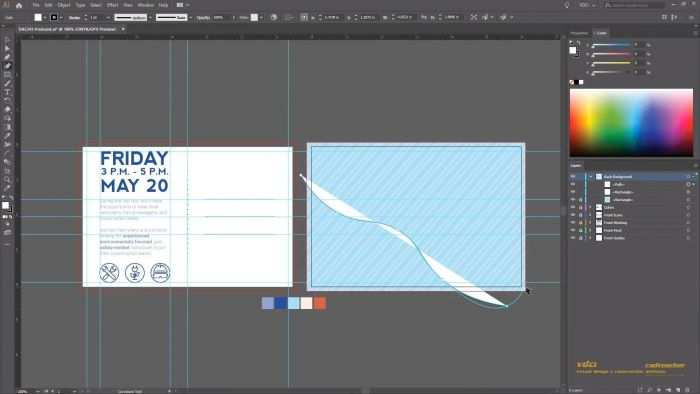The height and width of the screenshot is (394, 700).
Task: Click the yellow slider in Color panel
Action: pos(612,63)
